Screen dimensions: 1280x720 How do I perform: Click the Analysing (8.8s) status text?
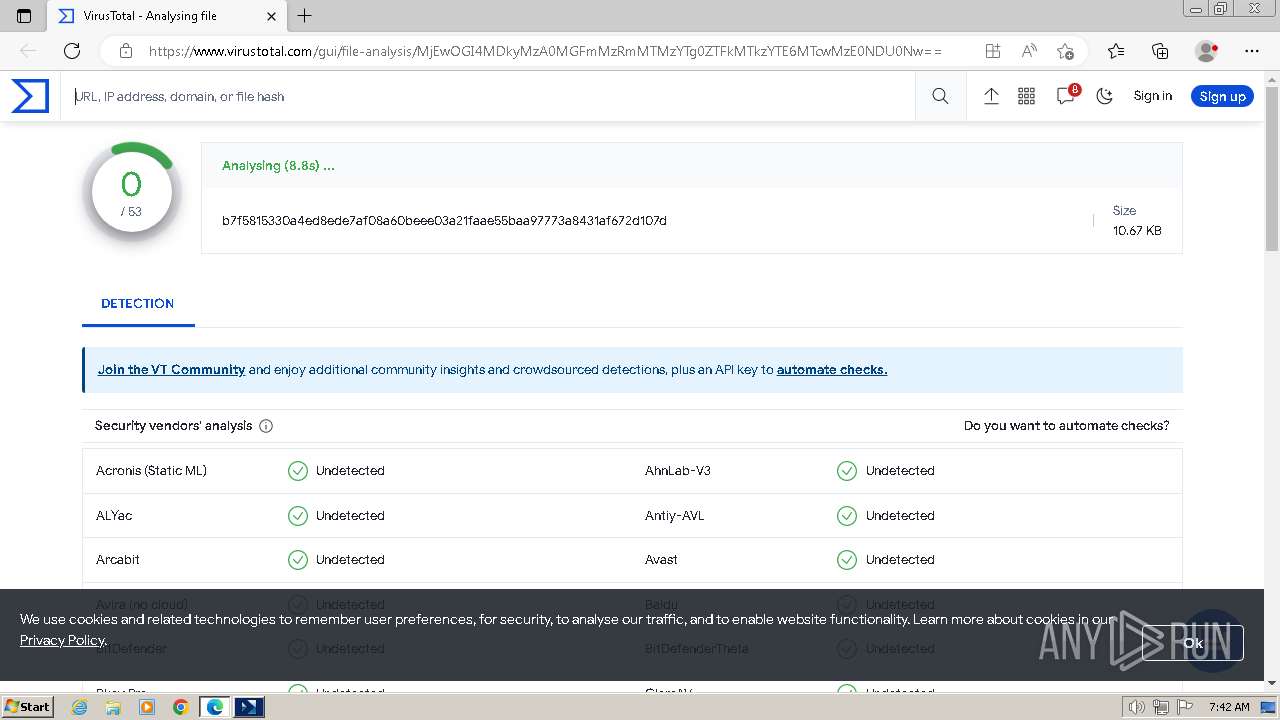[x=278, y=166]
